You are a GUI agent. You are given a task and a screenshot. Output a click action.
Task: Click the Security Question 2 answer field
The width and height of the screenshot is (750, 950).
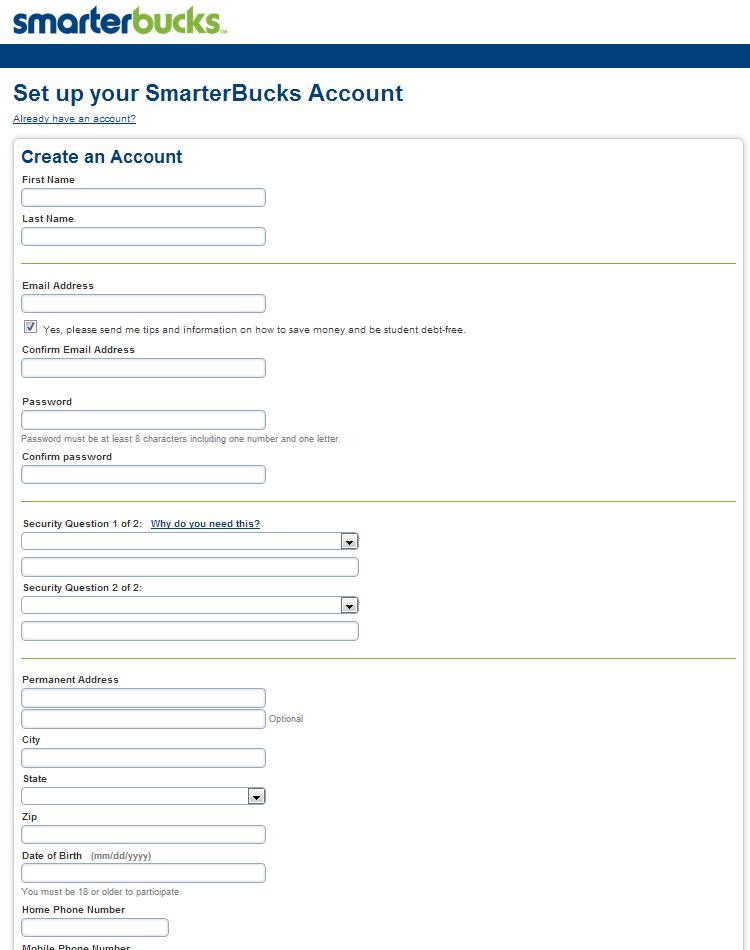pos(190,631)
